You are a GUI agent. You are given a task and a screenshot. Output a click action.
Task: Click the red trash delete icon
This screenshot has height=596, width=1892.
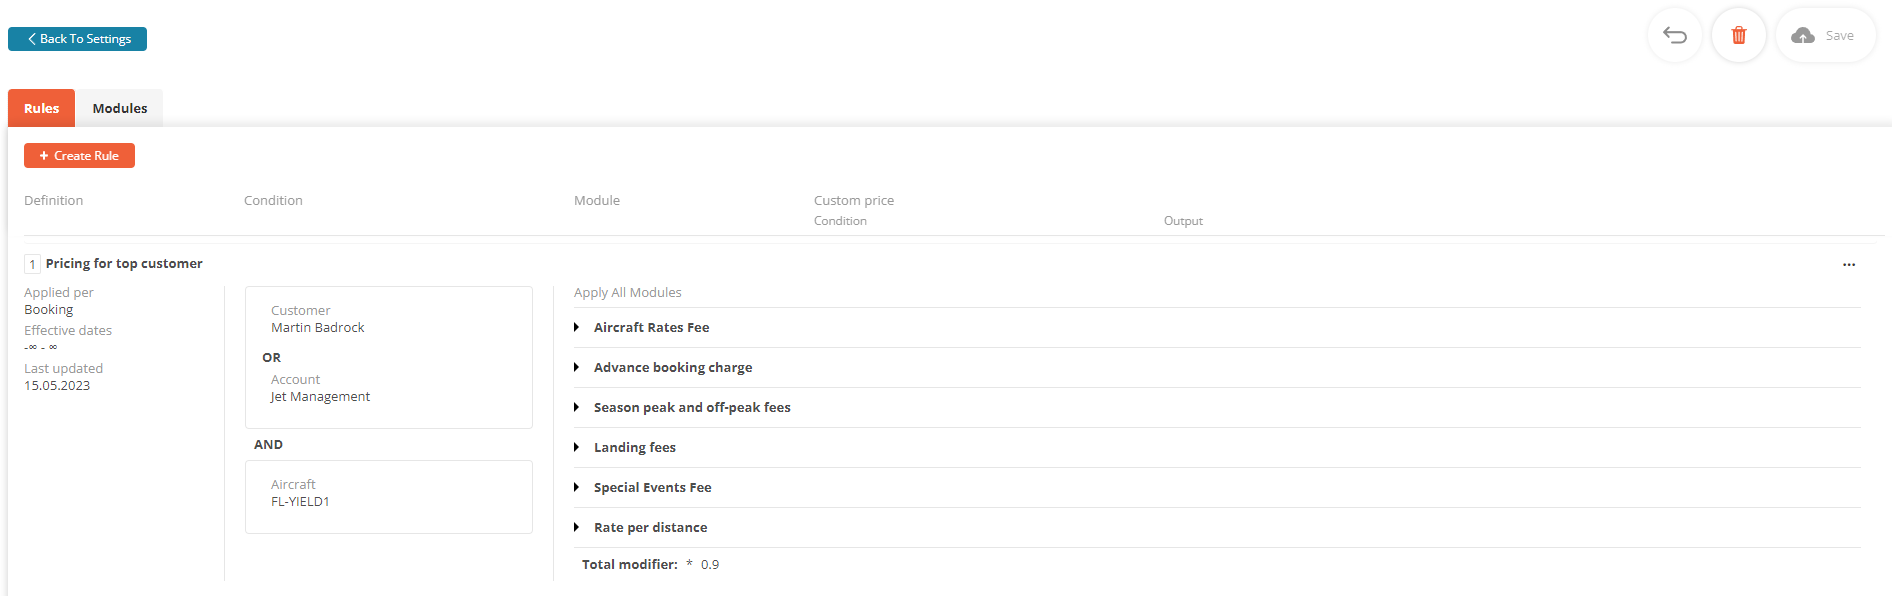click(1739, 36)
